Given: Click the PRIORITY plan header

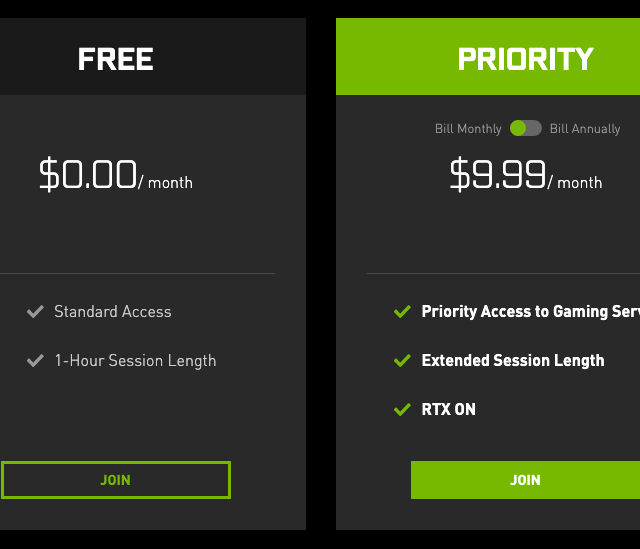Looking at the screenshot, I should tap(525, 59).
